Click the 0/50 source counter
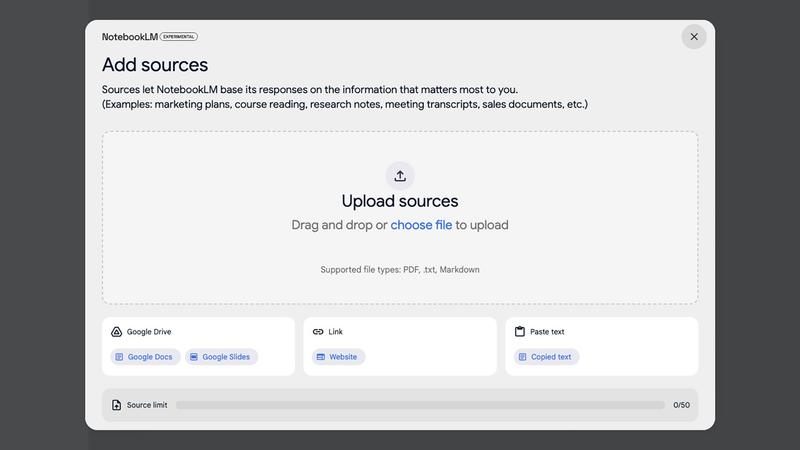This screenshot has height=450, width=800. pyautogui.click(x=681, y=405)
